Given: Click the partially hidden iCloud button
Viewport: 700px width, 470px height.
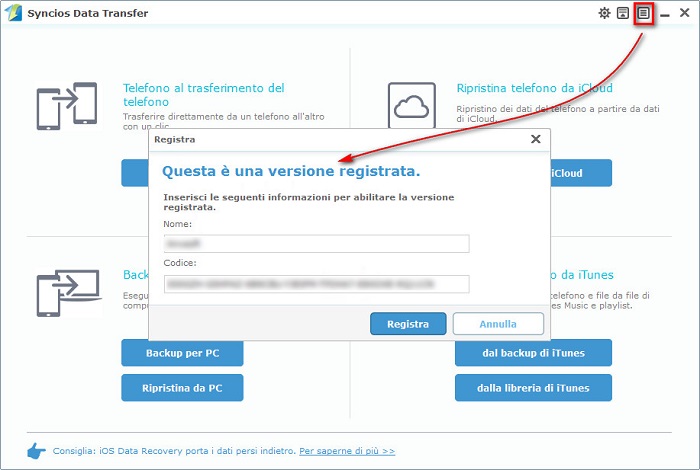Looking at the screenshot, I should (581, 173).
